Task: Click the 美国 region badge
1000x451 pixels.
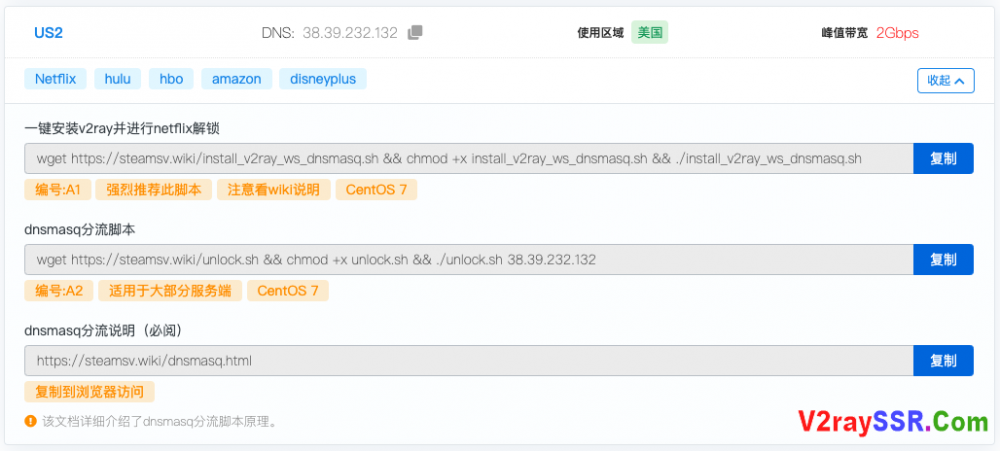Action: pyautogui.click(x=649, y=32)
